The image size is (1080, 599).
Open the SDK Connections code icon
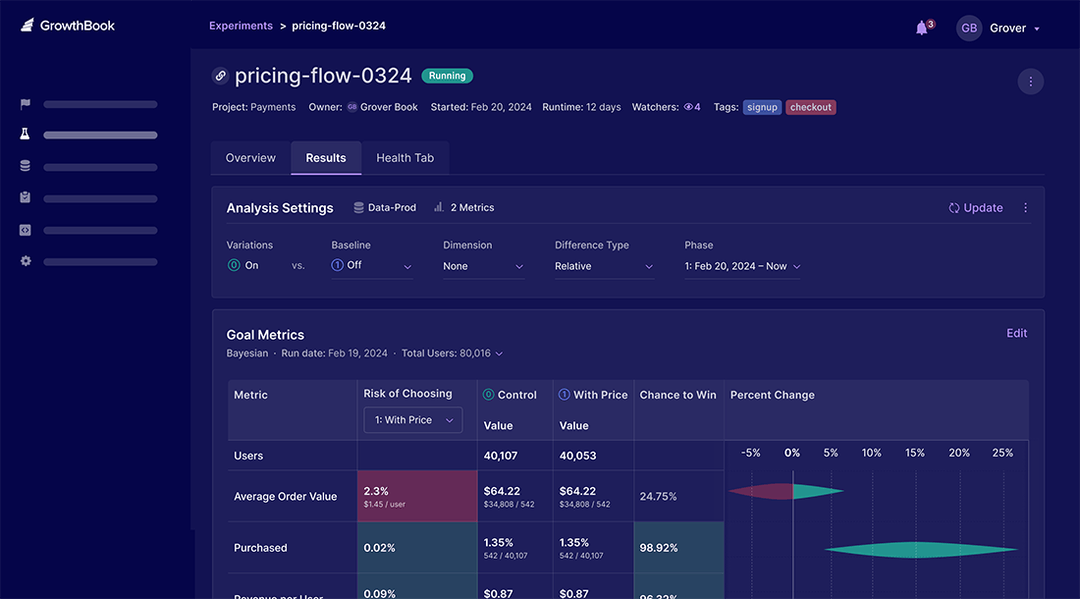(24, 229)
